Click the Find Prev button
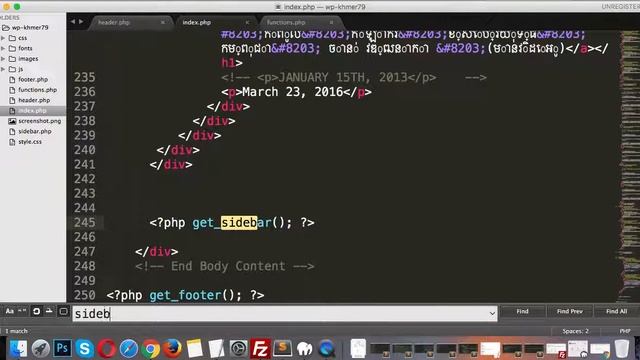The width and height of the screenshot is (640, 360). click(x=569, y=311)
